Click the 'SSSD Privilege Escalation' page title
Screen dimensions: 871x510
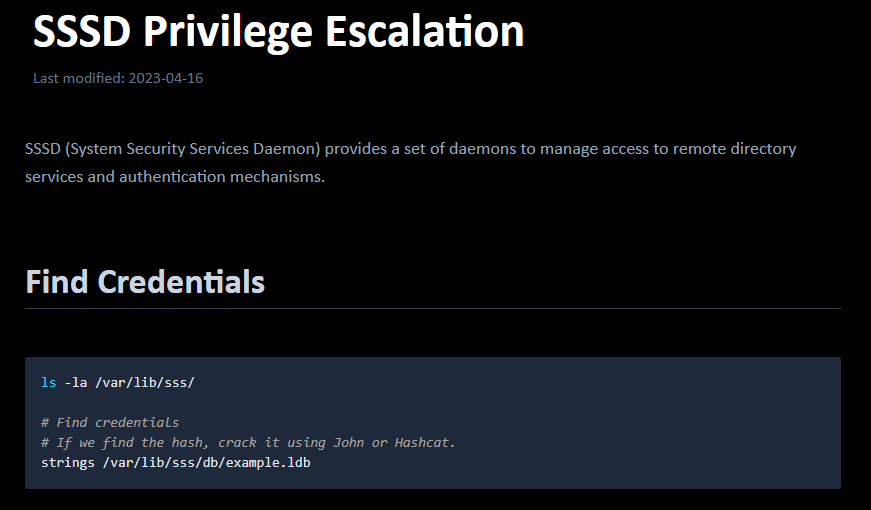(x=278, y=32)
